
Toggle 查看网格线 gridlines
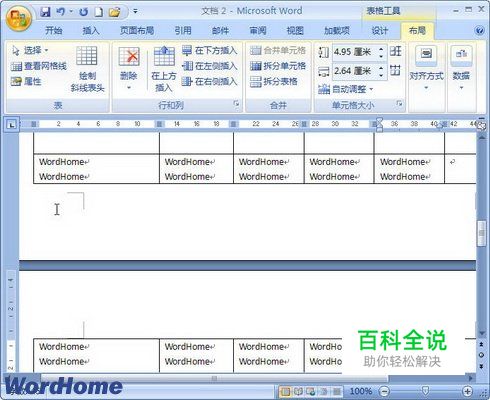(x=39, y=66)
